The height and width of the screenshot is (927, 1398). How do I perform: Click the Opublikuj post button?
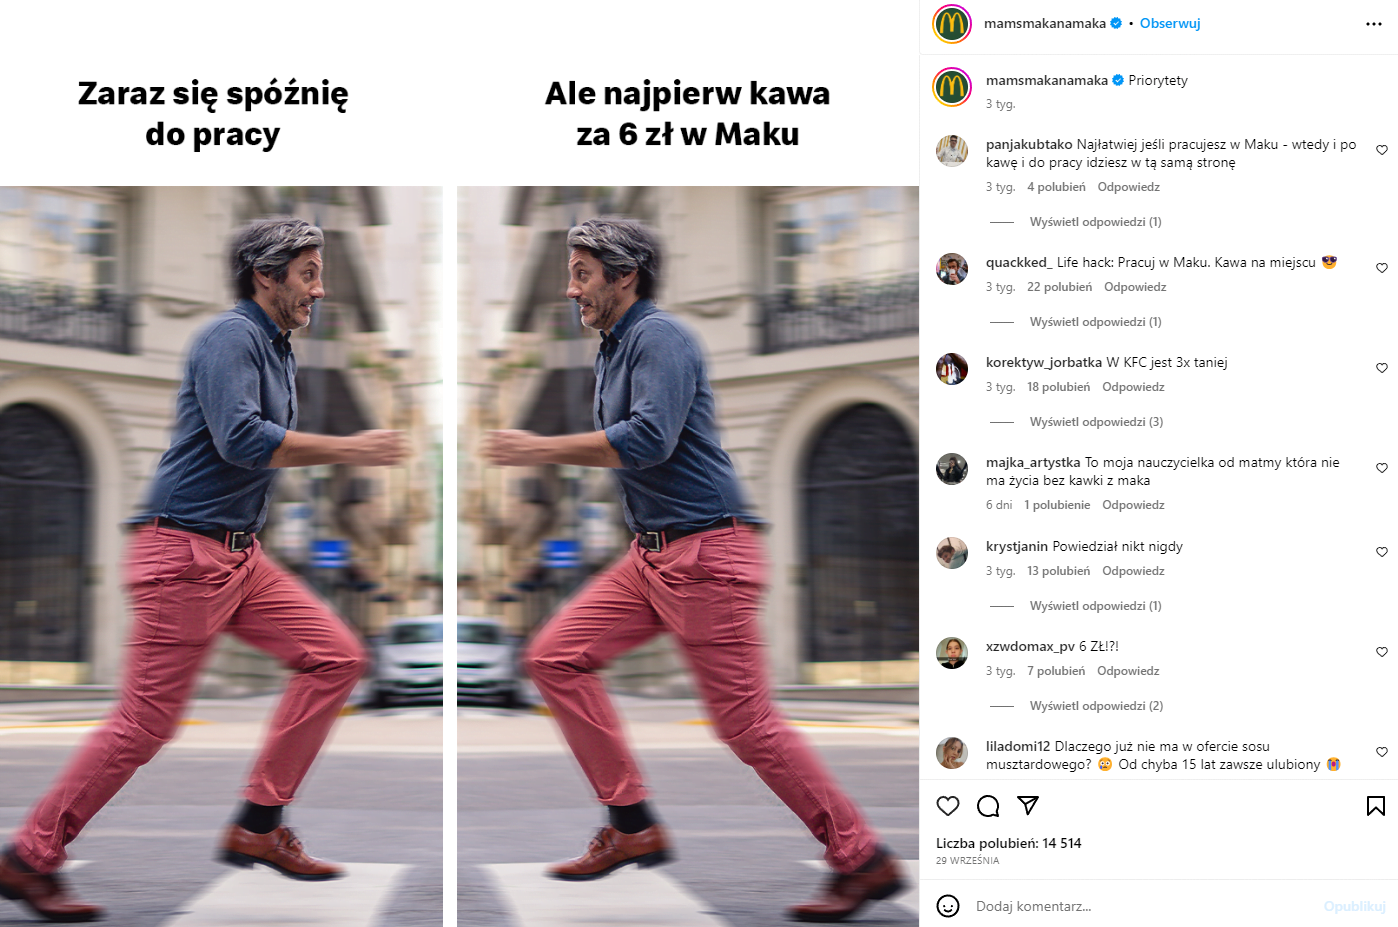[x=1354, y=906]
